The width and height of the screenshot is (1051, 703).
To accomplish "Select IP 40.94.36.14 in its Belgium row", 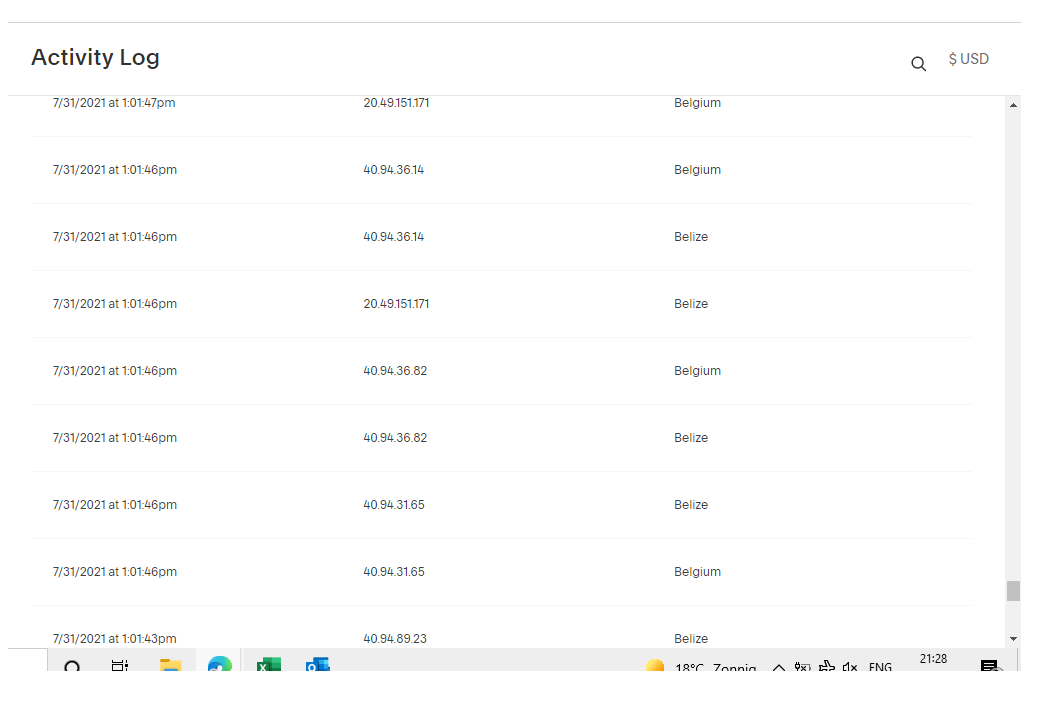I will click(393, 170).
